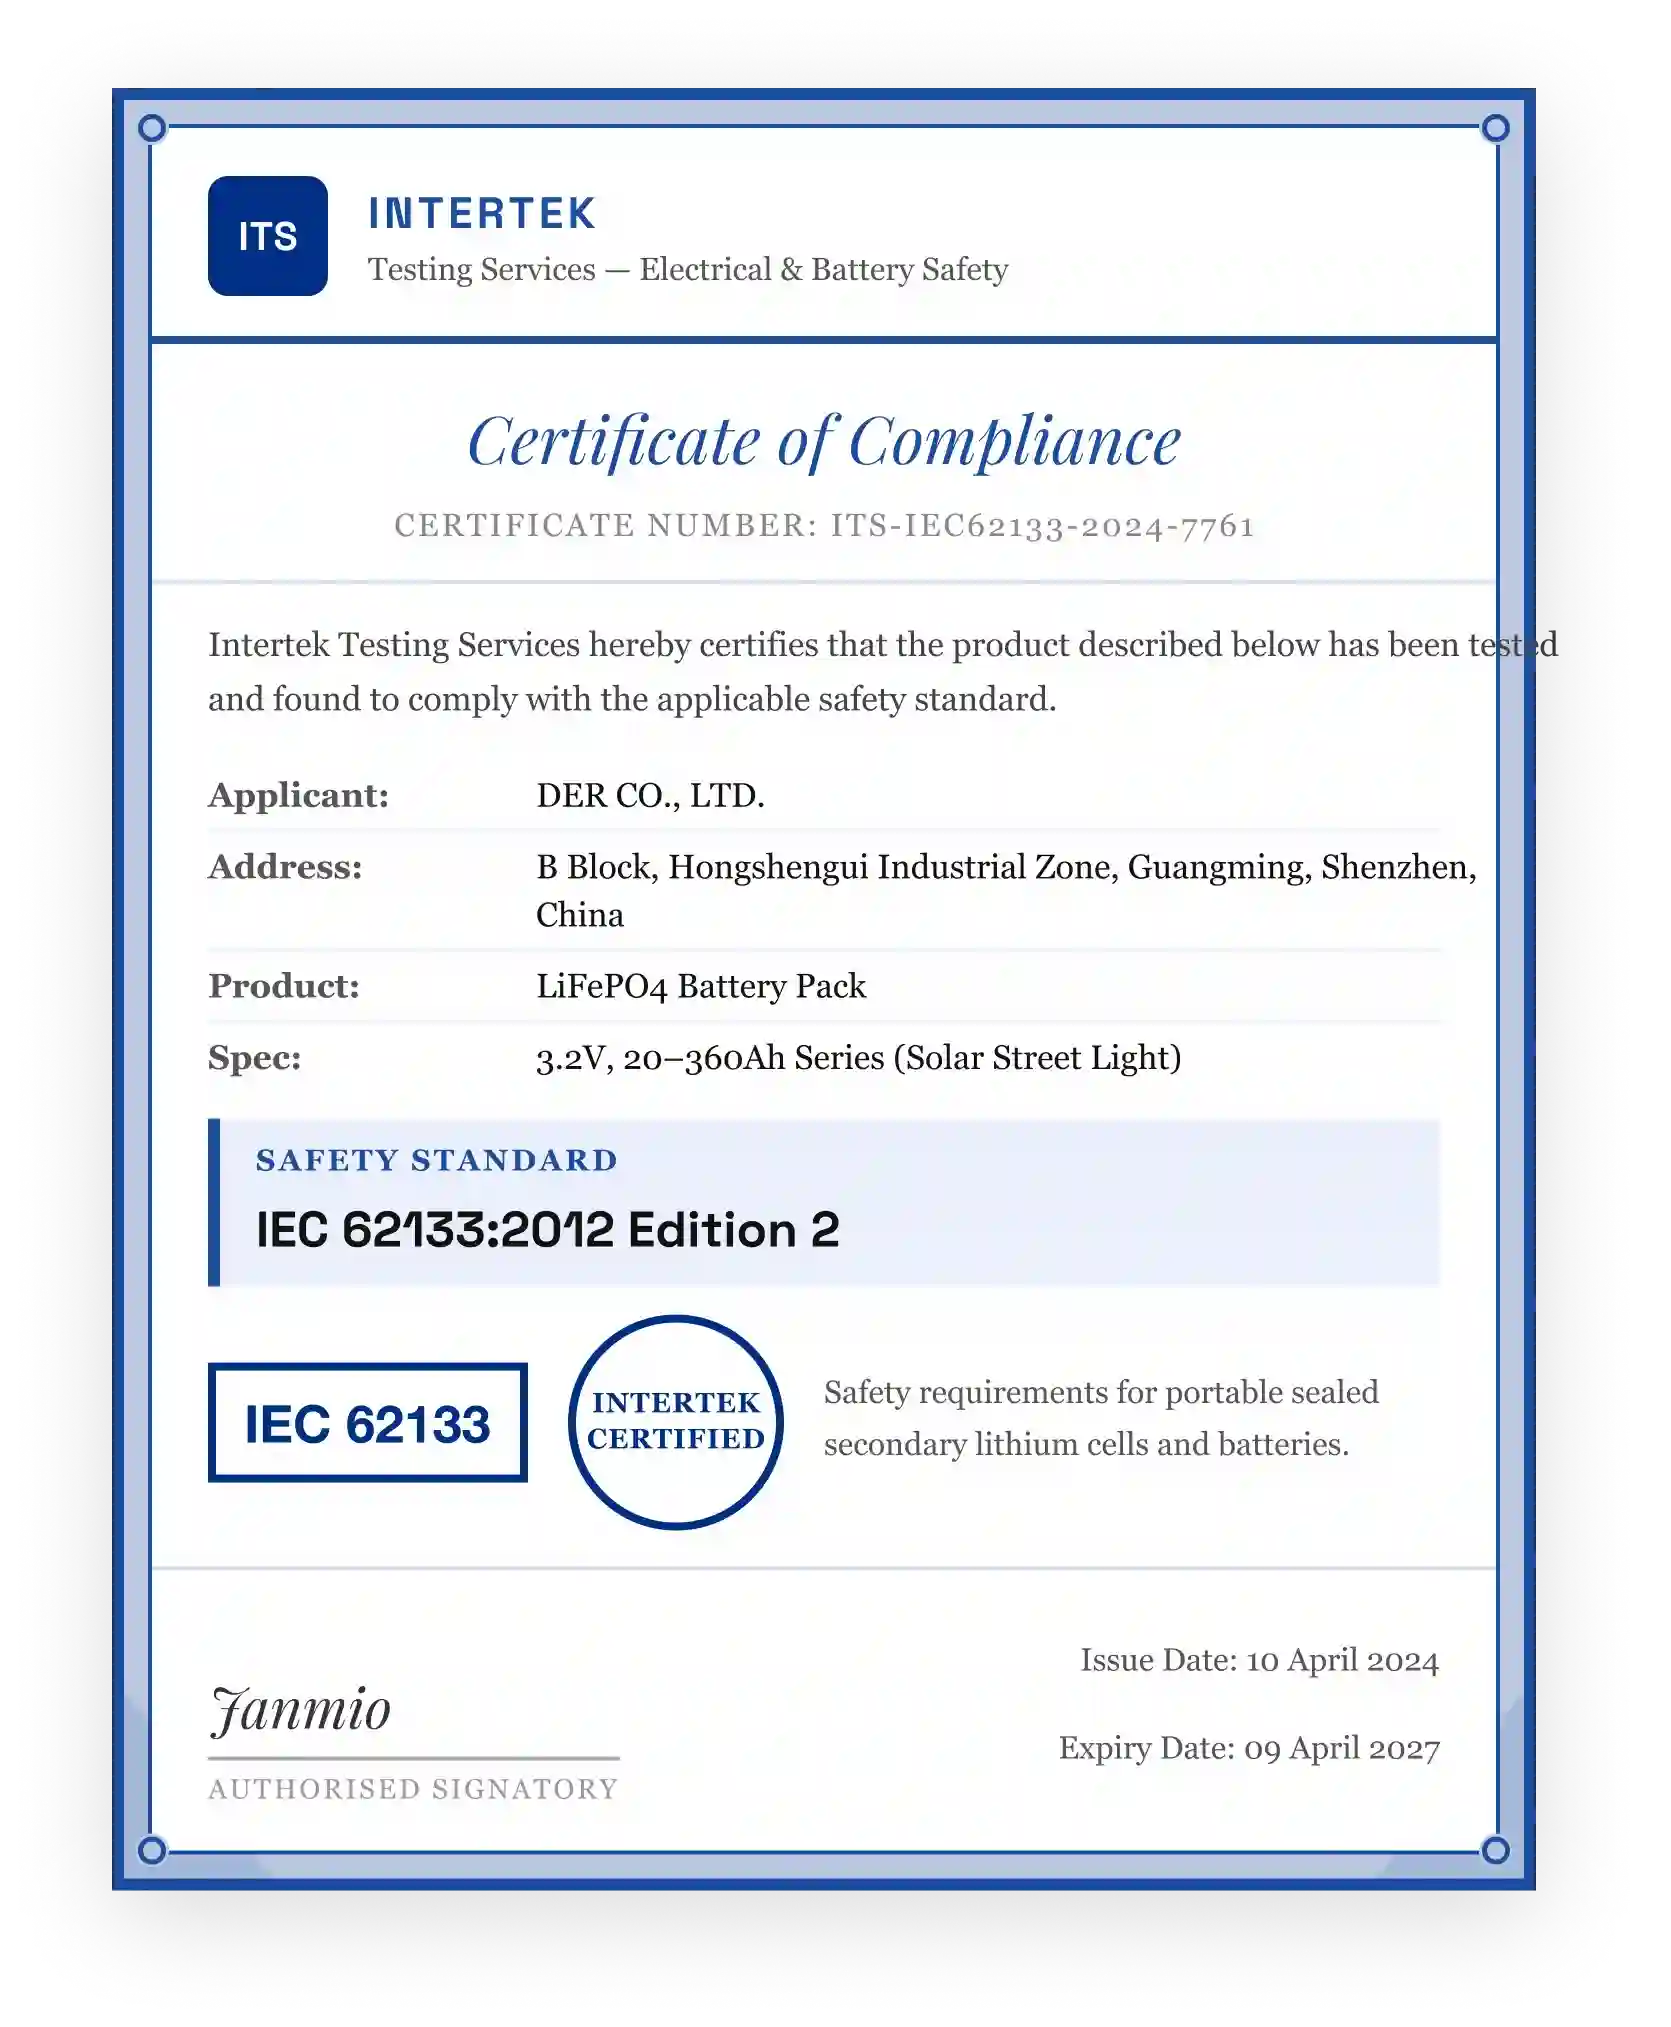Click the 'Certificate of Compliance' title
Viewport: 1671px width, 2027px height.
[824, 441]
